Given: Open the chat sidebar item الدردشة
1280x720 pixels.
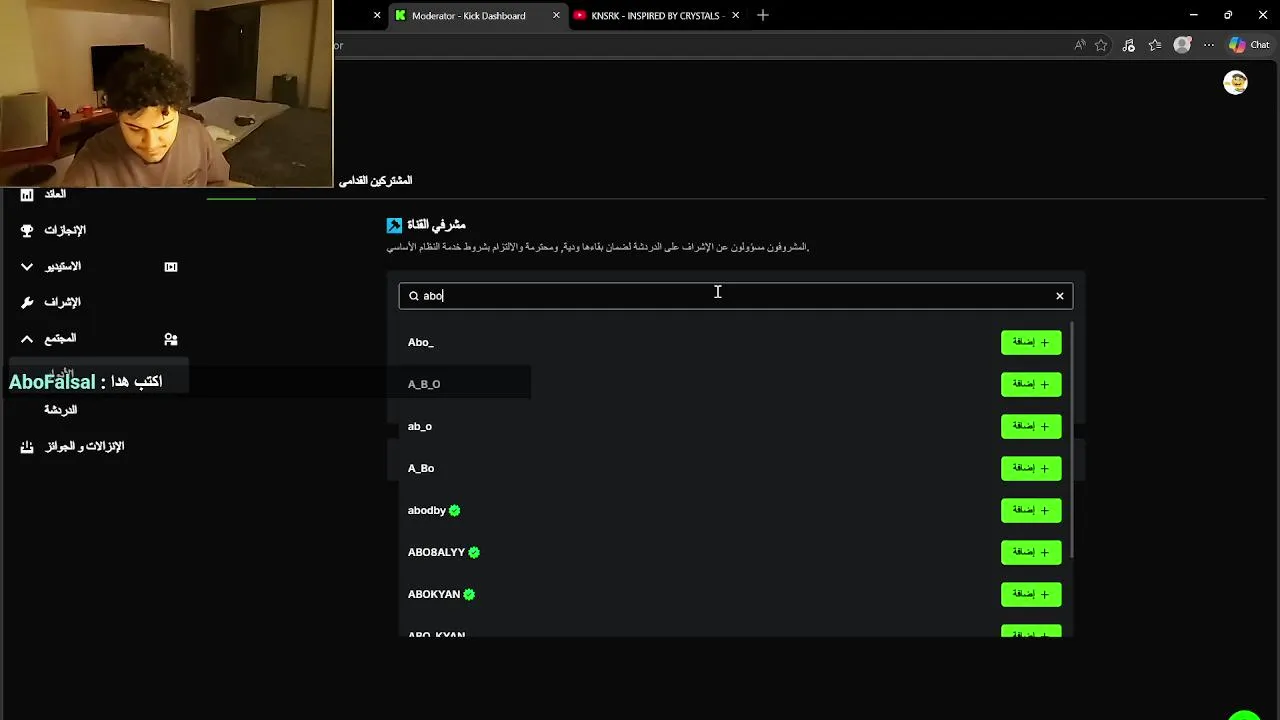Looking at the screenshot, I should (61, 410).
